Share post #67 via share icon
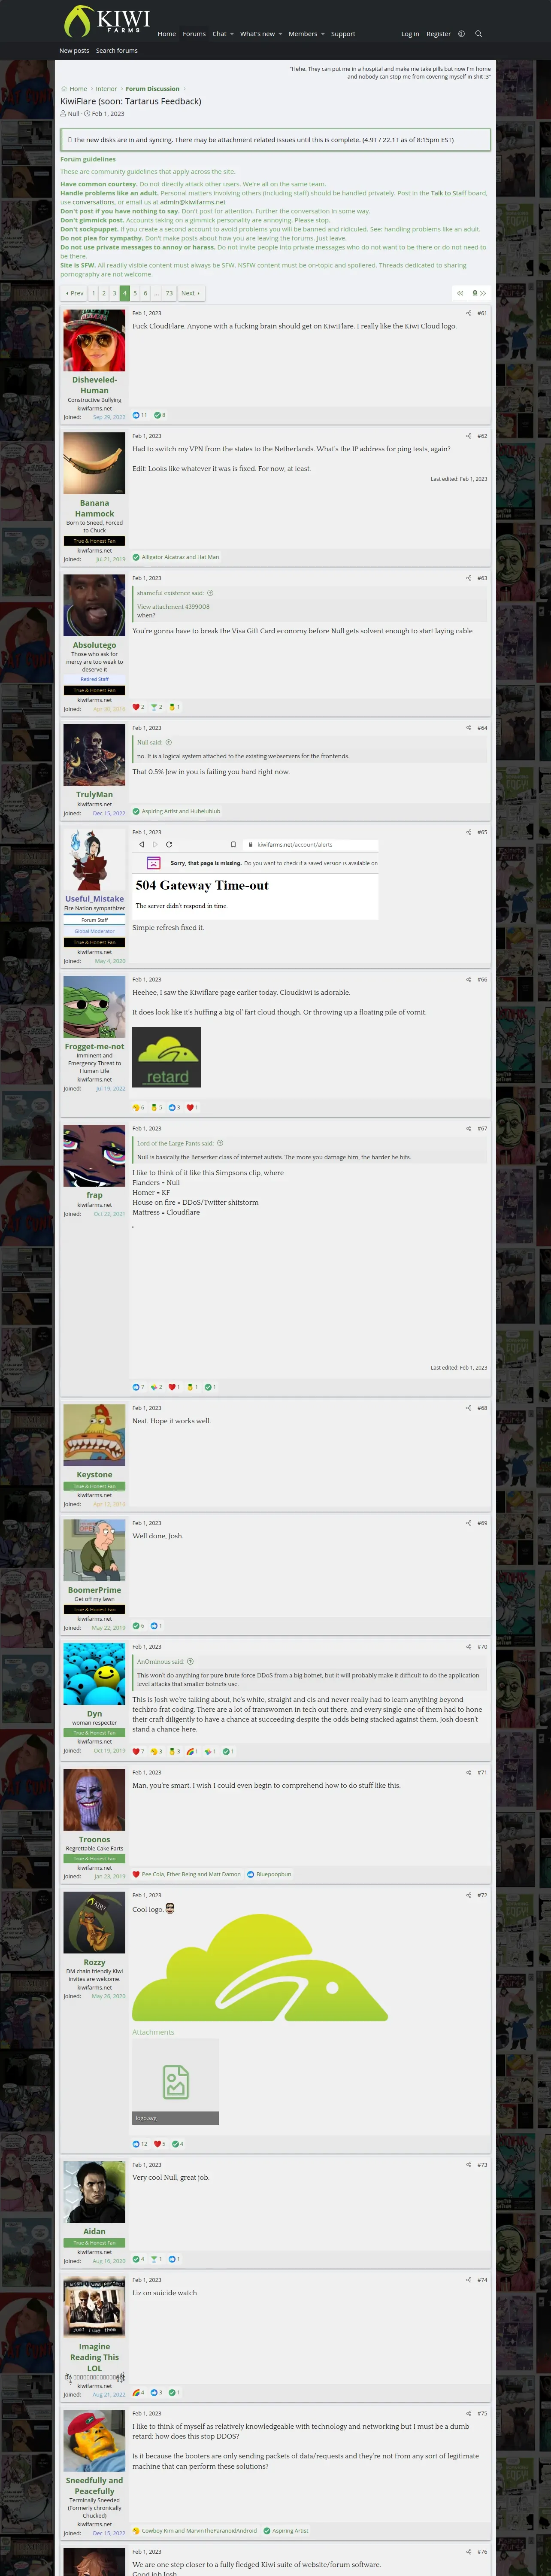The height and width of the screenshot is (2576, 551). 468,1128
